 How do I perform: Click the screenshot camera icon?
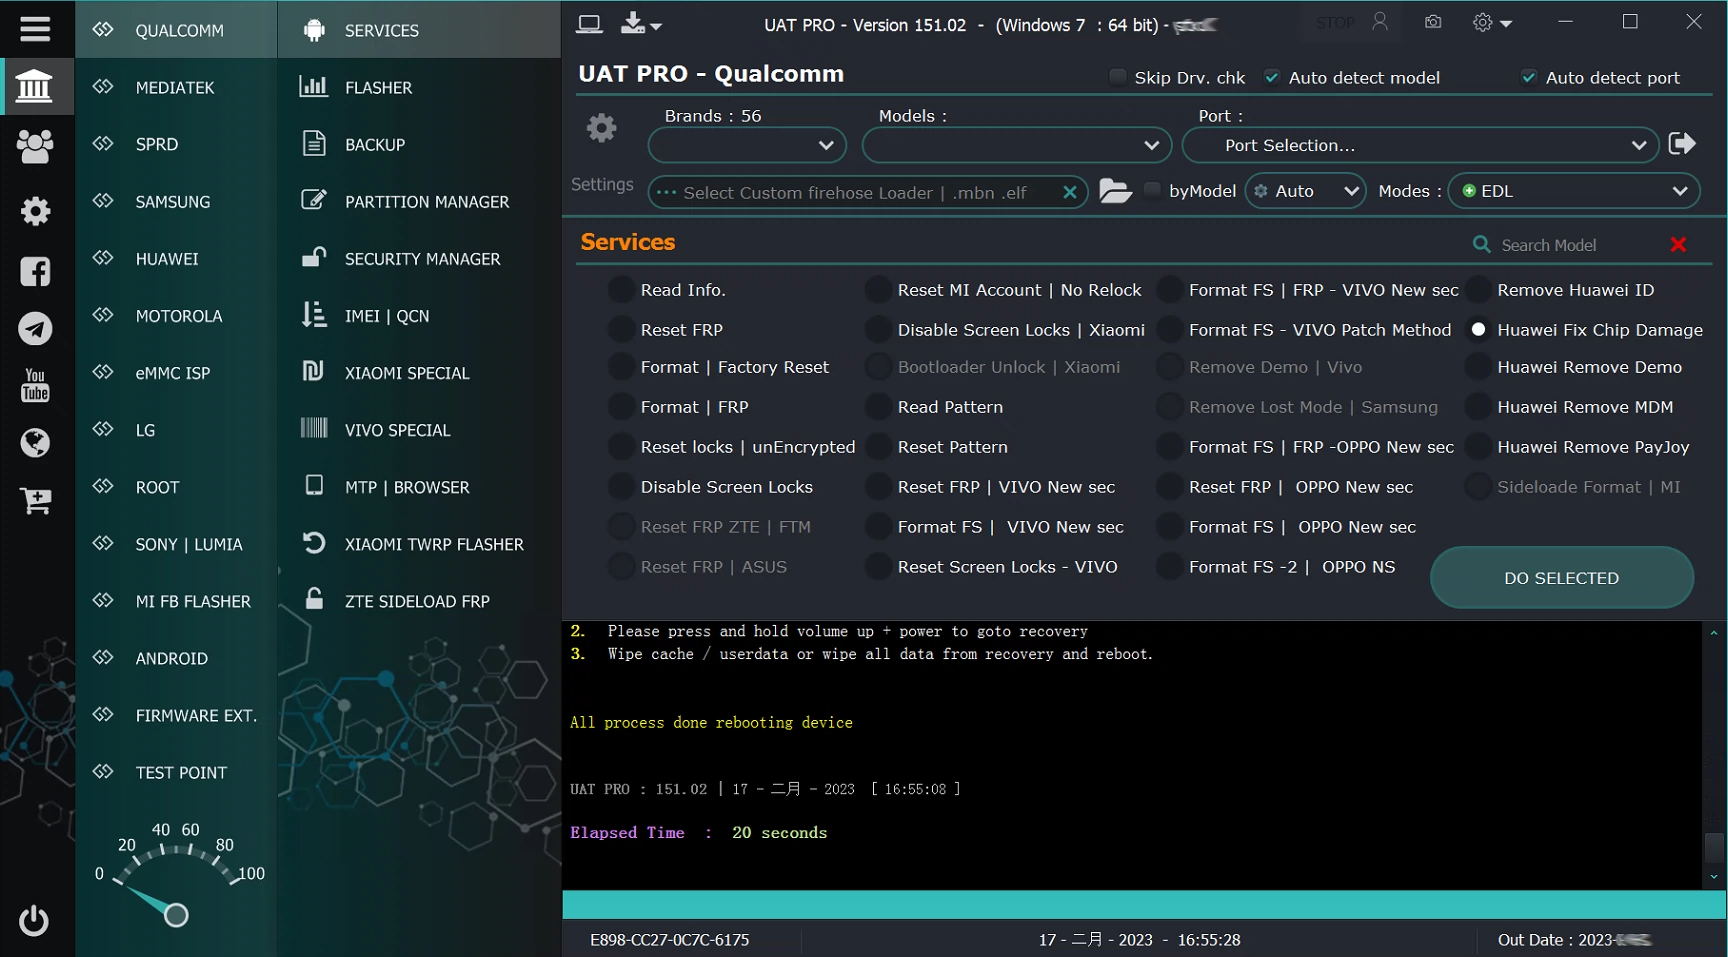coord(1433,22)
